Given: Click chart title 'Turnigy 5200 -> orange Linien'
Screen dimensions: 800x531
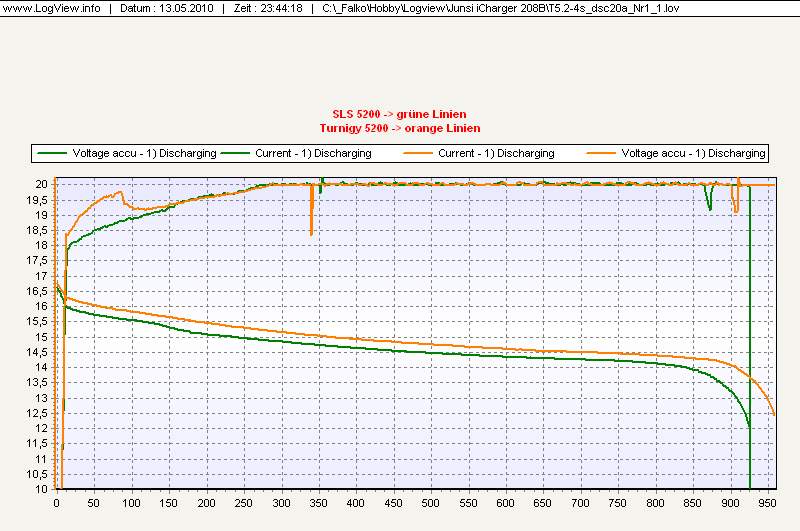Looking at the screenshot, I should [x=400, y=128].
